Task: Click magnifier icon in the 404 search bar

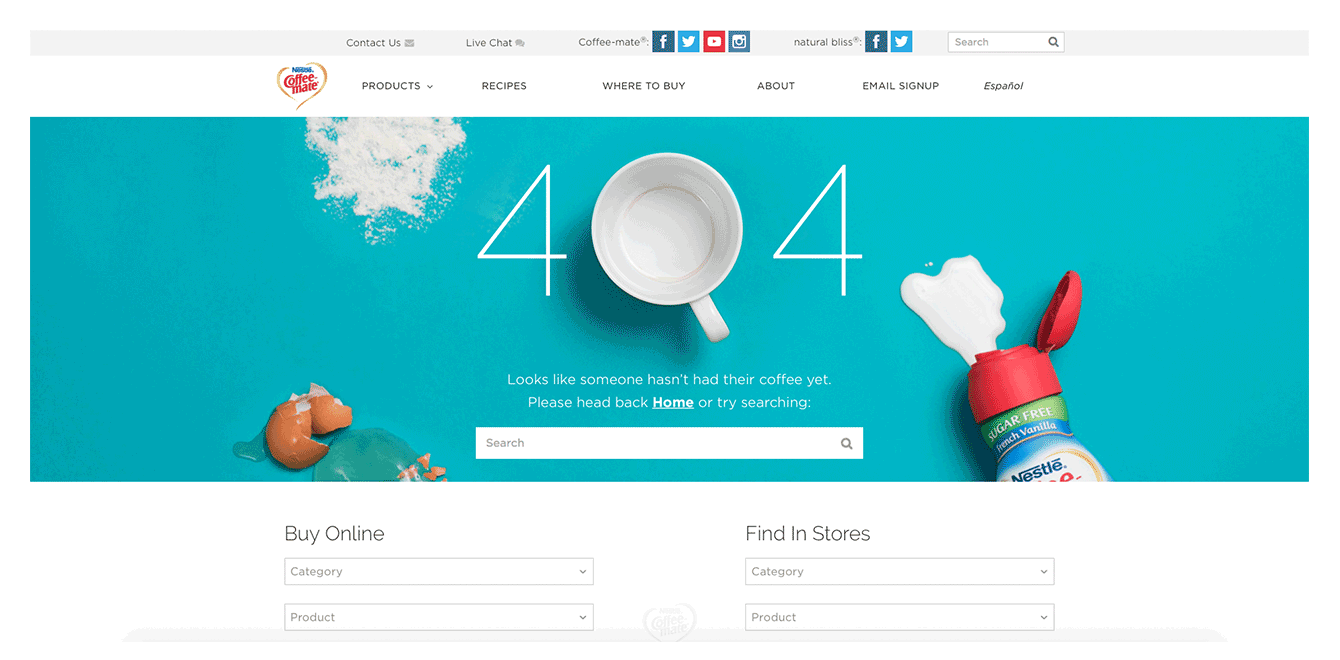Action: (x=847, y=443)
